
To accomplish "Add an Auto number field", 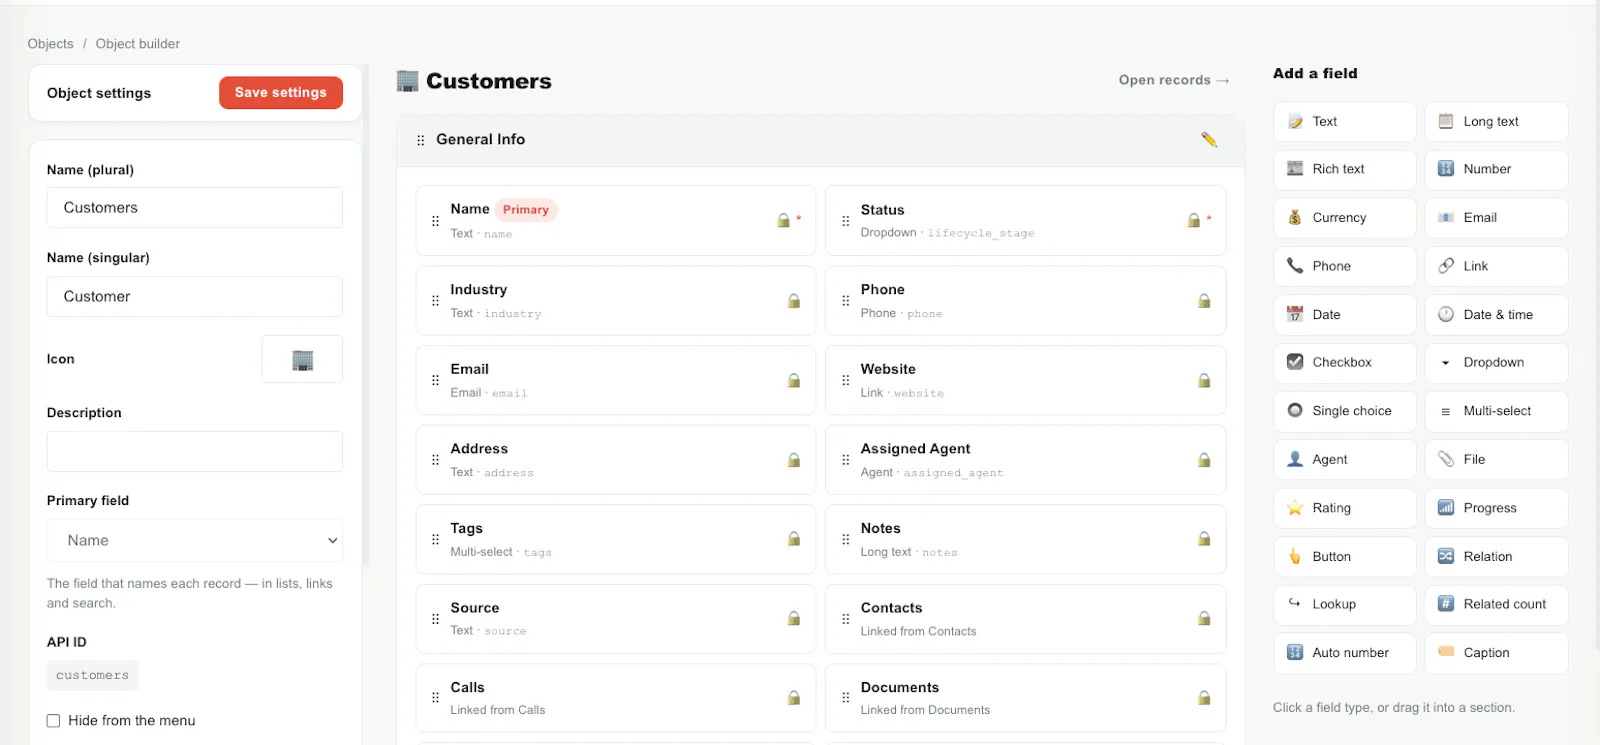I will tap(1345, 653).
